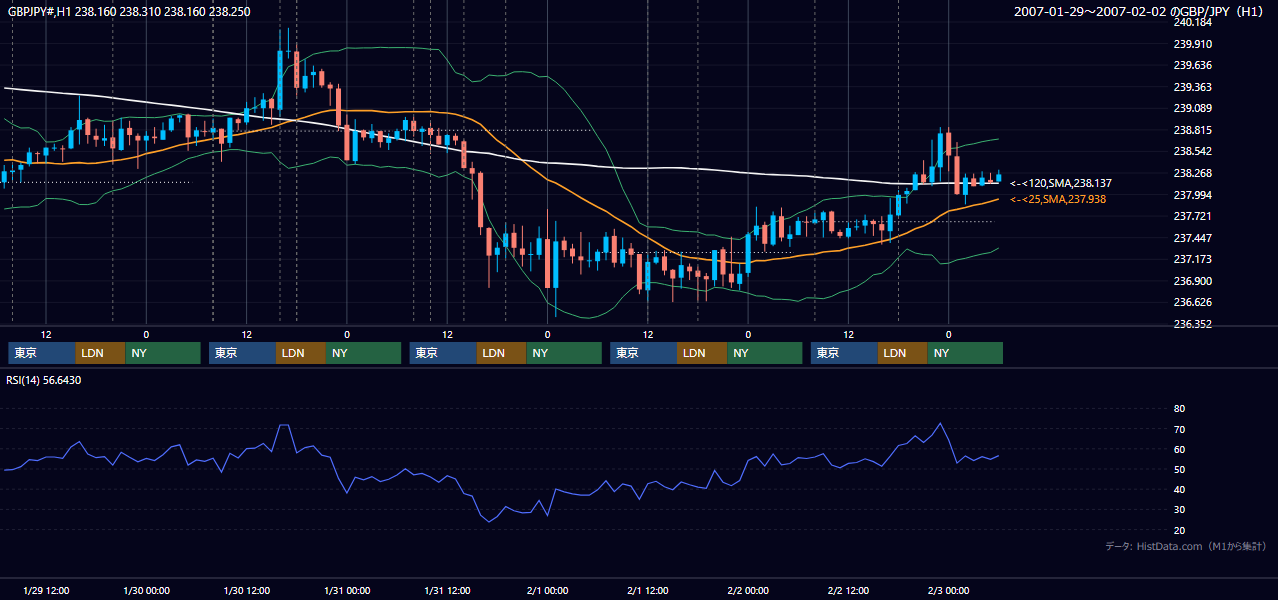The height and width of the screenshot is (600, 1278).
Task: Select the NY session block above 2/2 00:00
Action: pyautogui.click(x=765, y=353)
